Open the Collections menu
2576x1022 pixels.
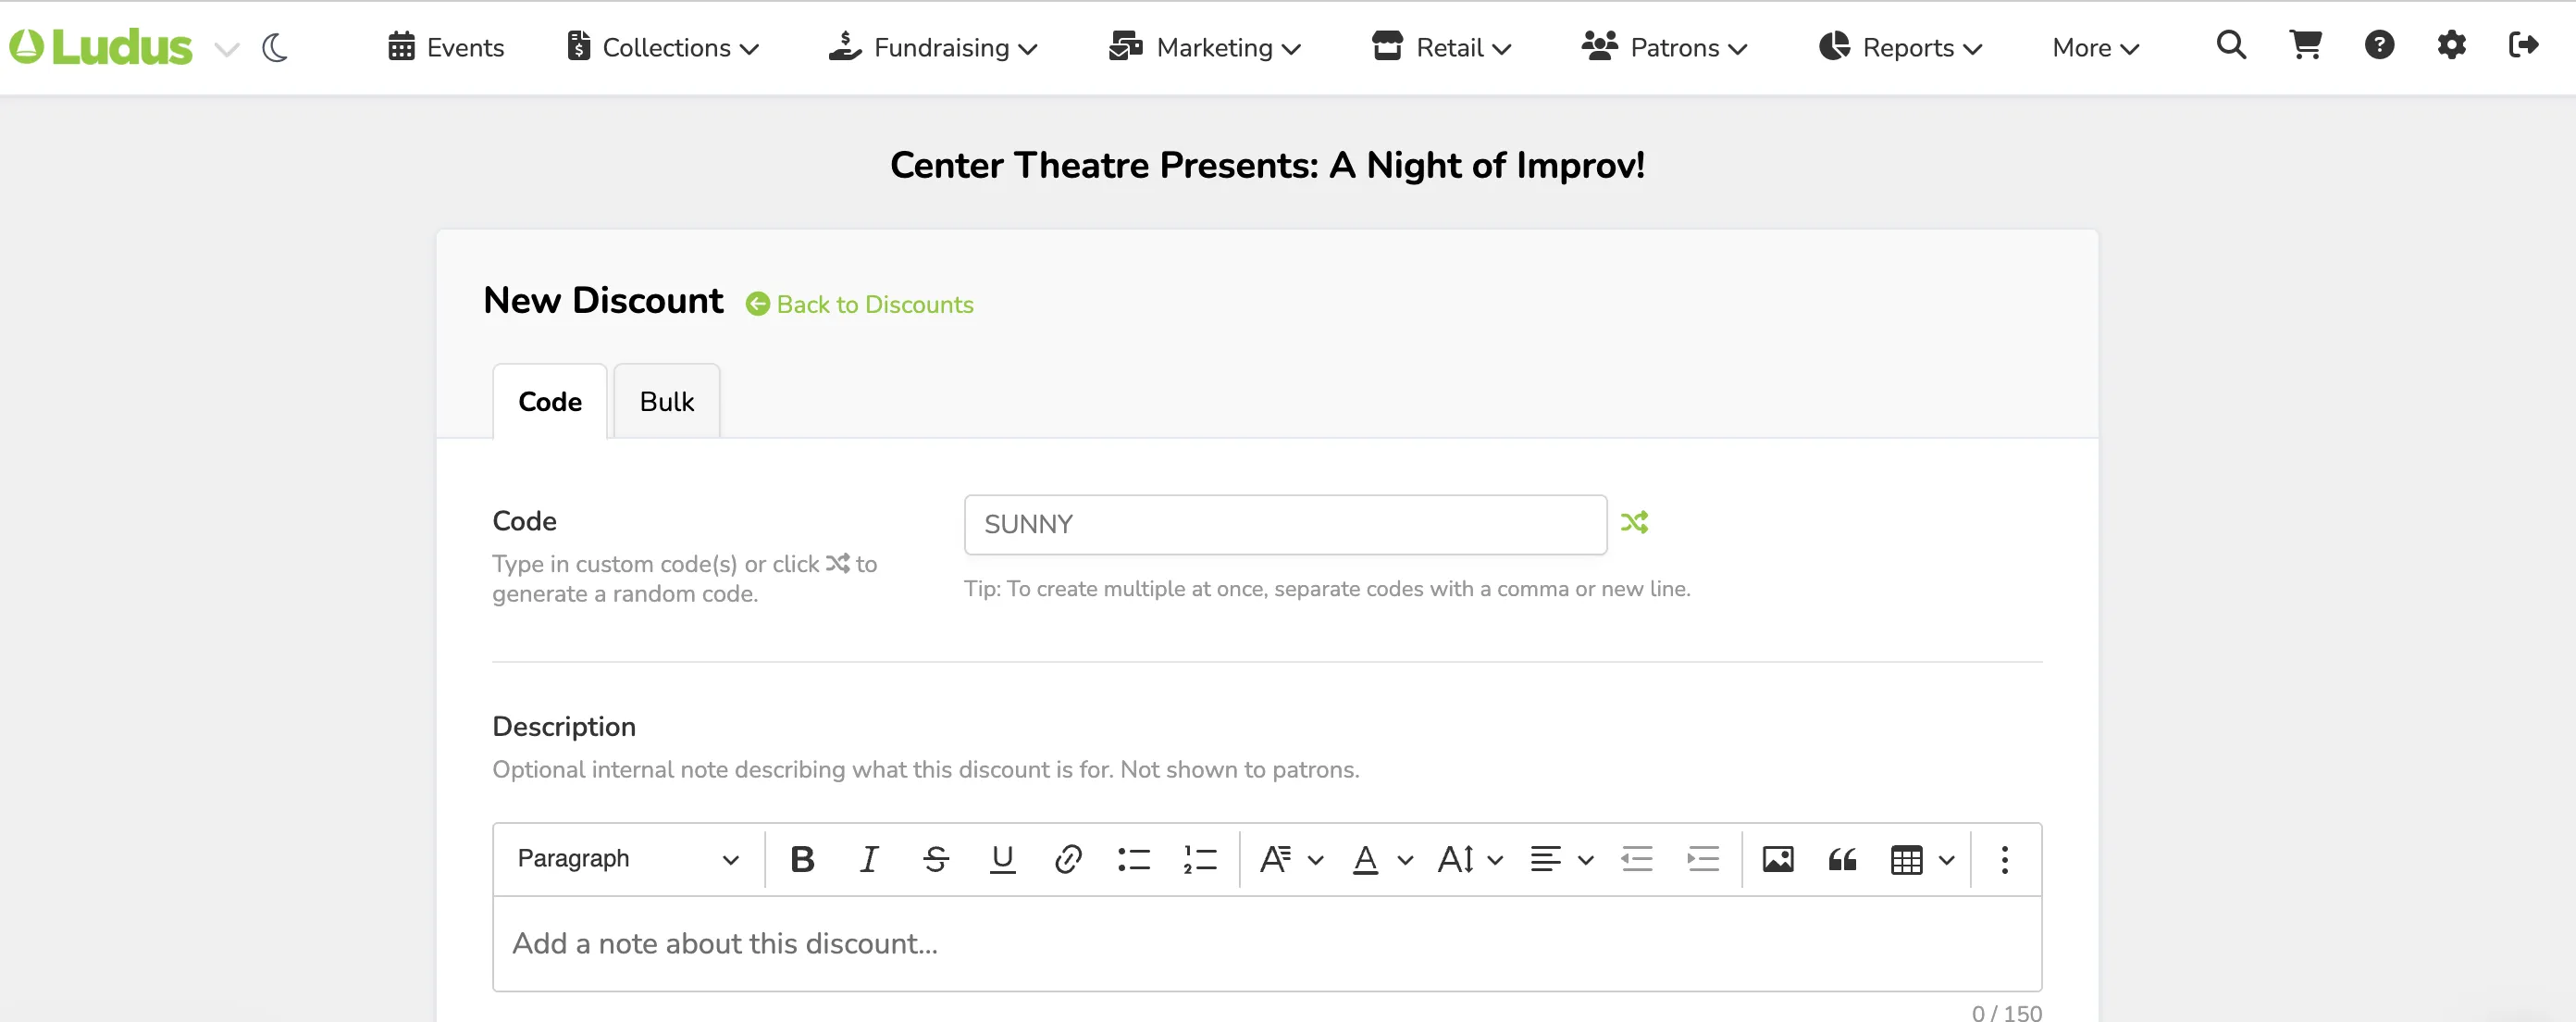pyautogui.click(x=663, y=47)
